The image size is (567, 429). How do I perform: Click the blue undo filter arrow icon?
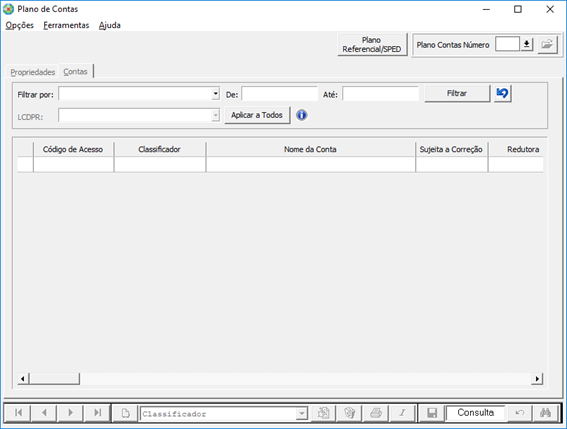coord(502,94)
